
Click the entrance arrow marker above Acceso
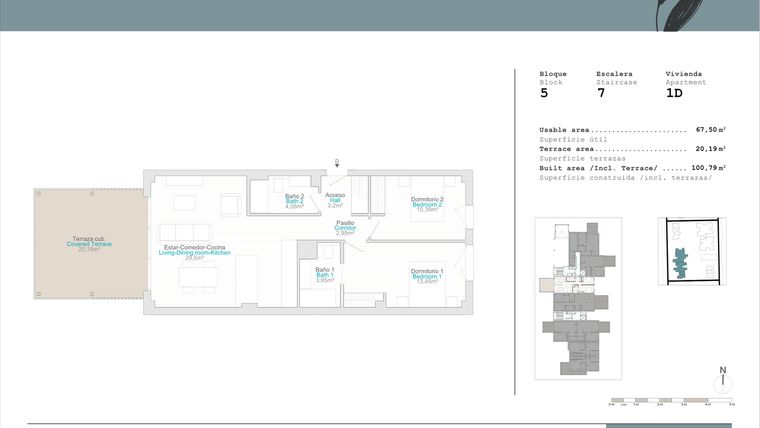pos(337,163)
